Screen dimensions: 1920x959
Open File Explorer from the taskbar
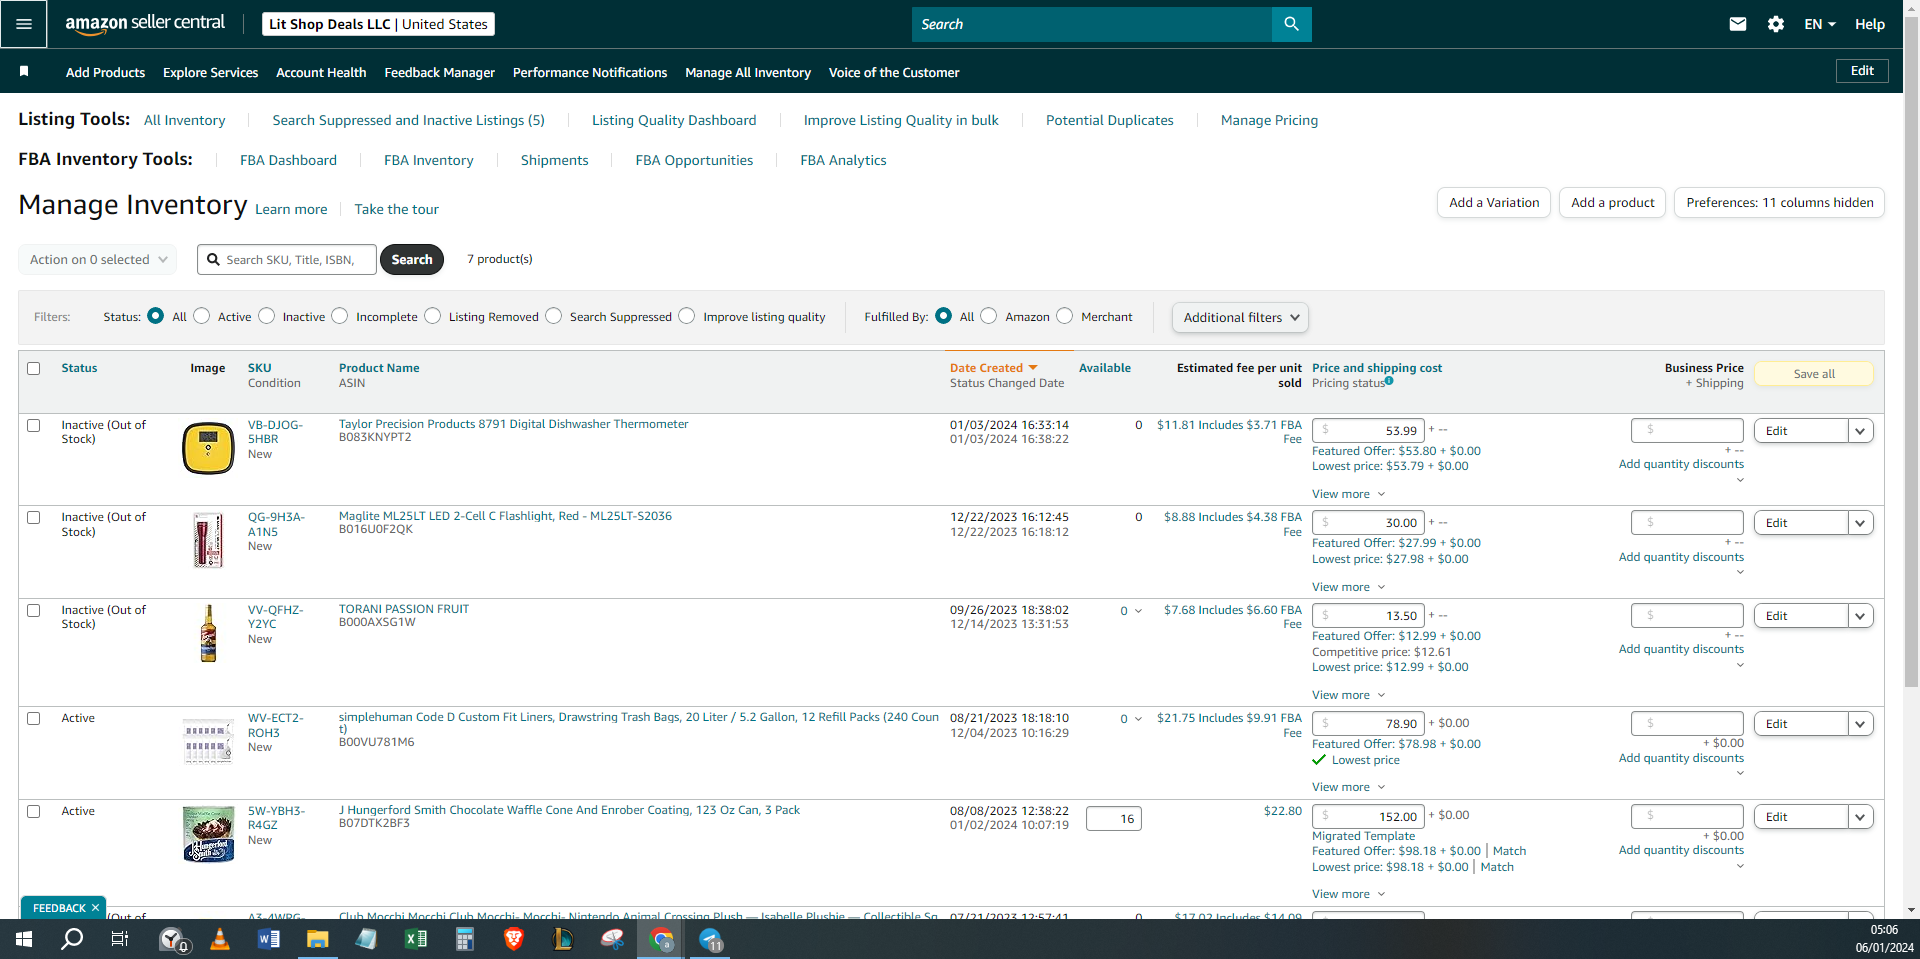coord(318,939)
